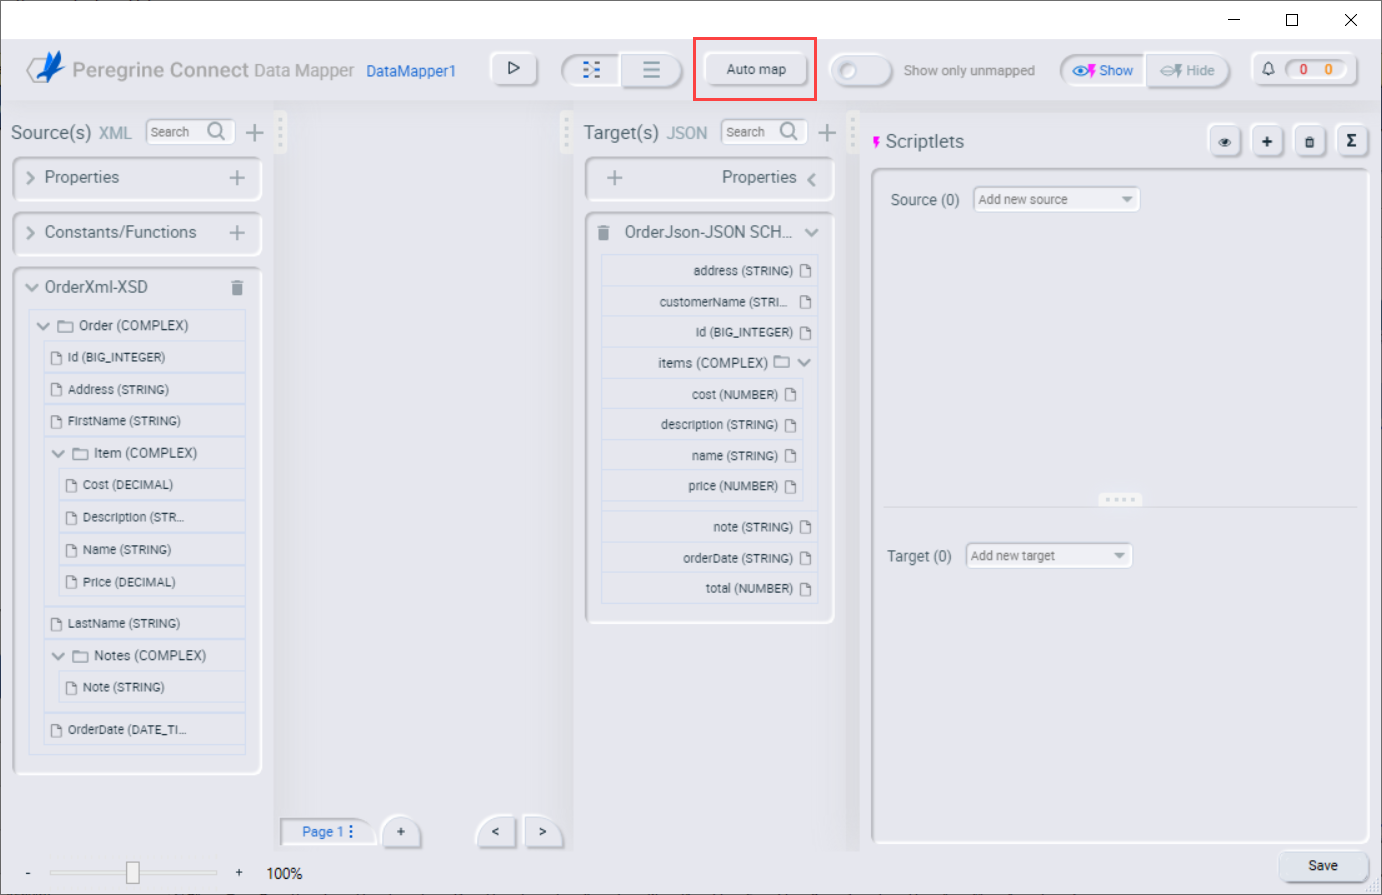The image size is (1382, 895).
Task: Open the Add new target dropdown
Action: [1049, 556]
